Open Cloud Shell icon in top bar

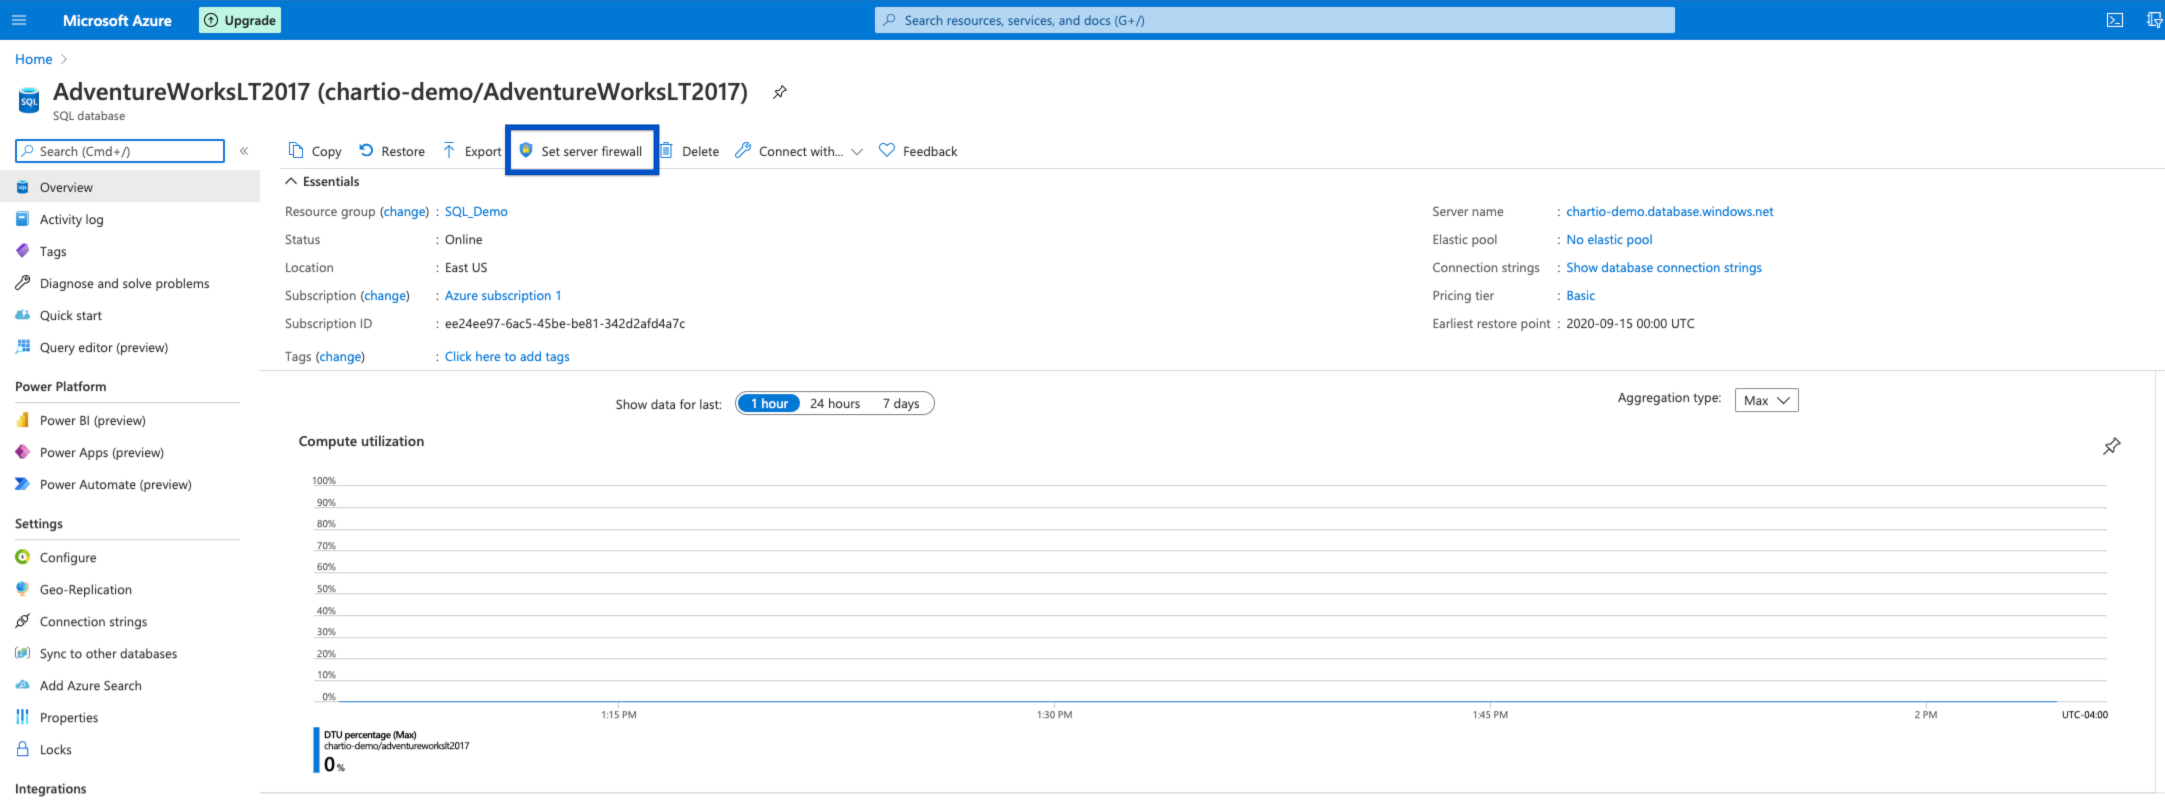pos(2115,20)
